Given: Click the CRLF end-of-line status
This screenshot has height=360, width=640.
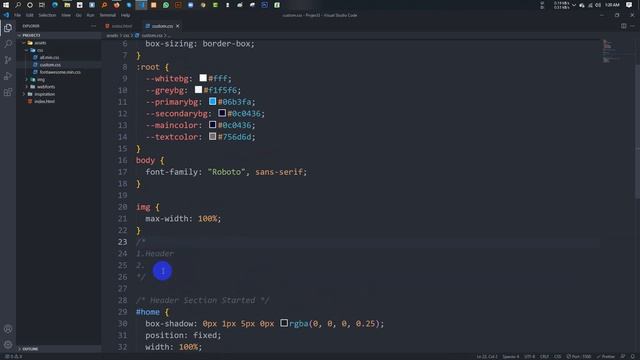Looking at the screenshot, I should 544,356.
